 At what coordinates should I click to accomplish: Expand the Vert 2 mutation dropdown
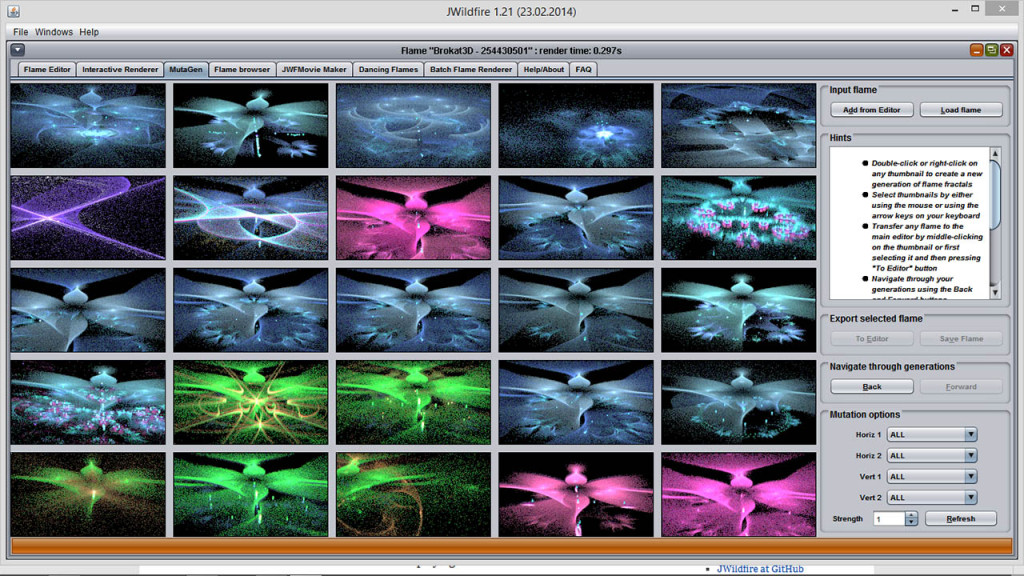tap(970, 497)
